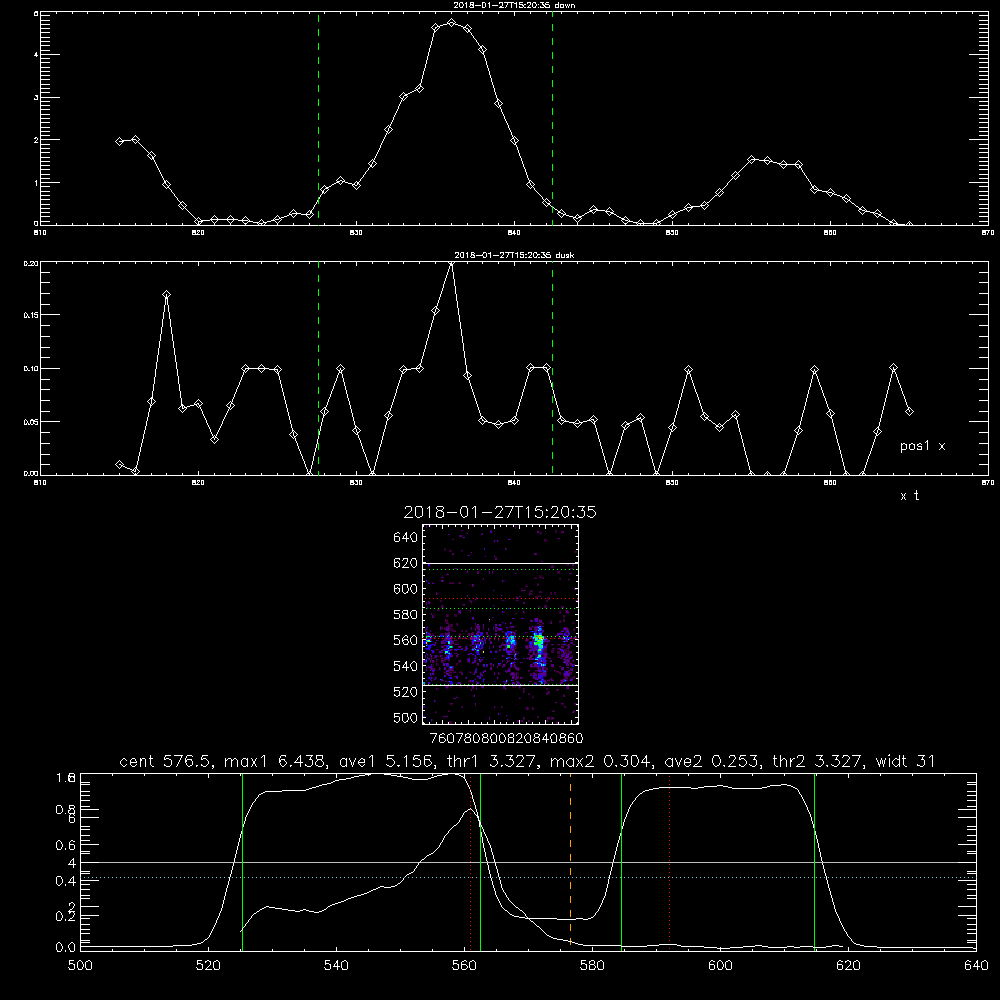Screen dimensions: 1000x1000
Task: Click the 'thr2 3.327' statistic
Action: point(818,761)
